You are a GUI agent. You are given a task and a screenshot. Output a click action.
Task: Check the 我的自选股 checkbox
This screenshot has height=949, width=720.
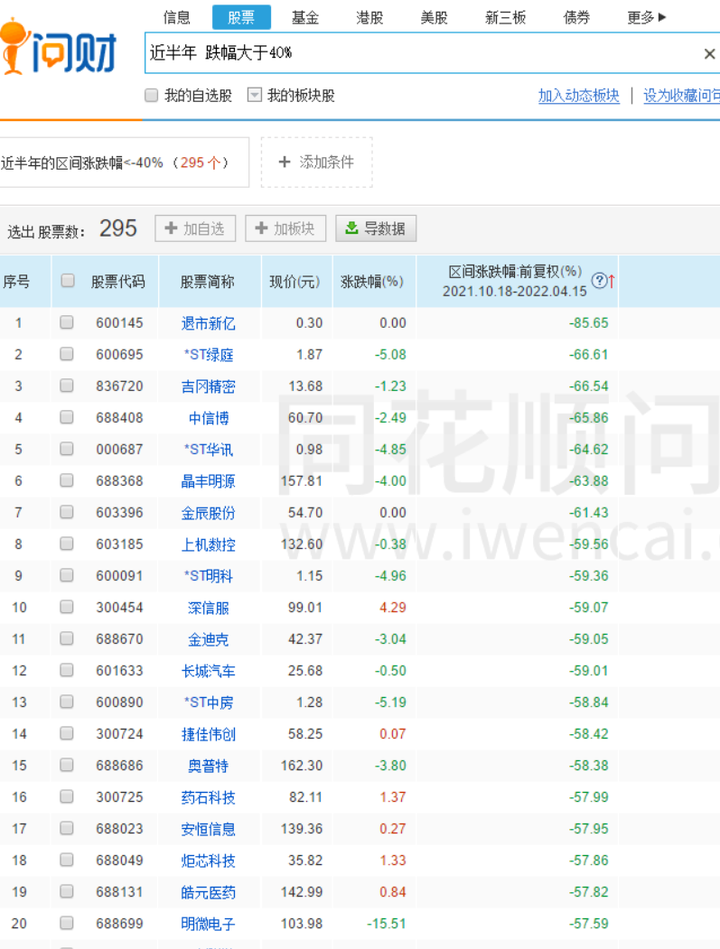click(x=151, y=95)
